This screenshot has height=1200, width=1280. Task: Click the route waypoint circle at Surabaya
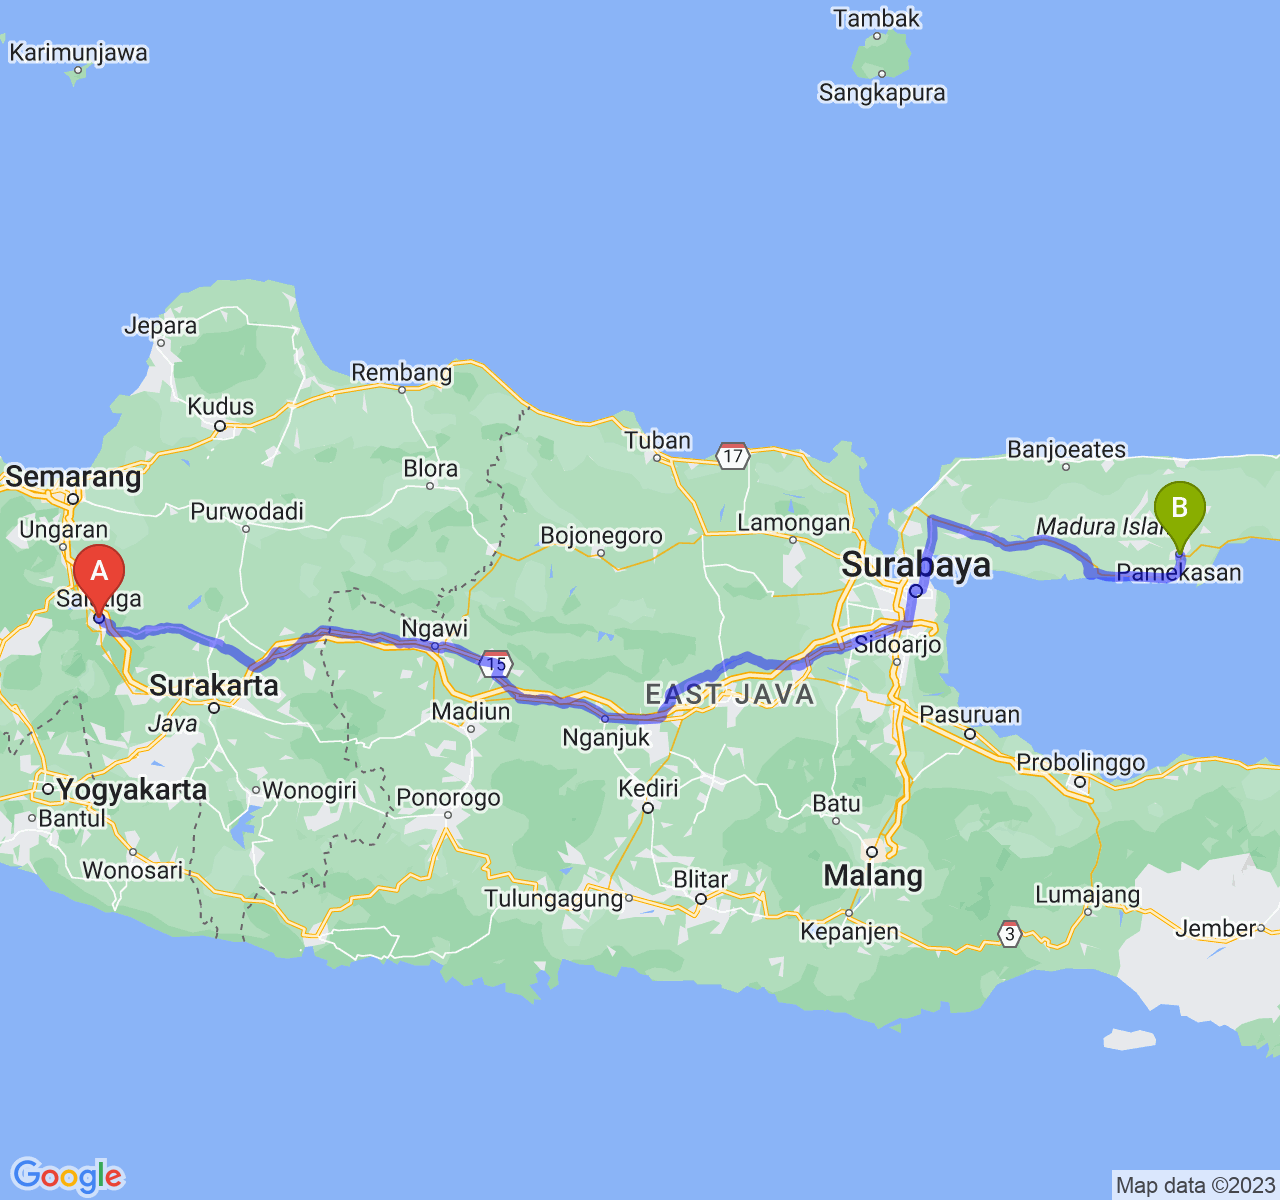pos(915,591)
